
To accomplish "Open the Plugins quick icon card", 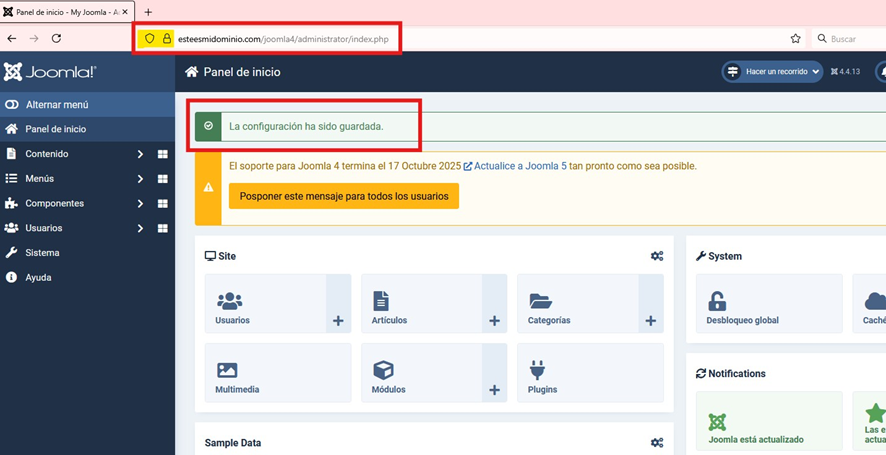I will (x=590, y=372).
